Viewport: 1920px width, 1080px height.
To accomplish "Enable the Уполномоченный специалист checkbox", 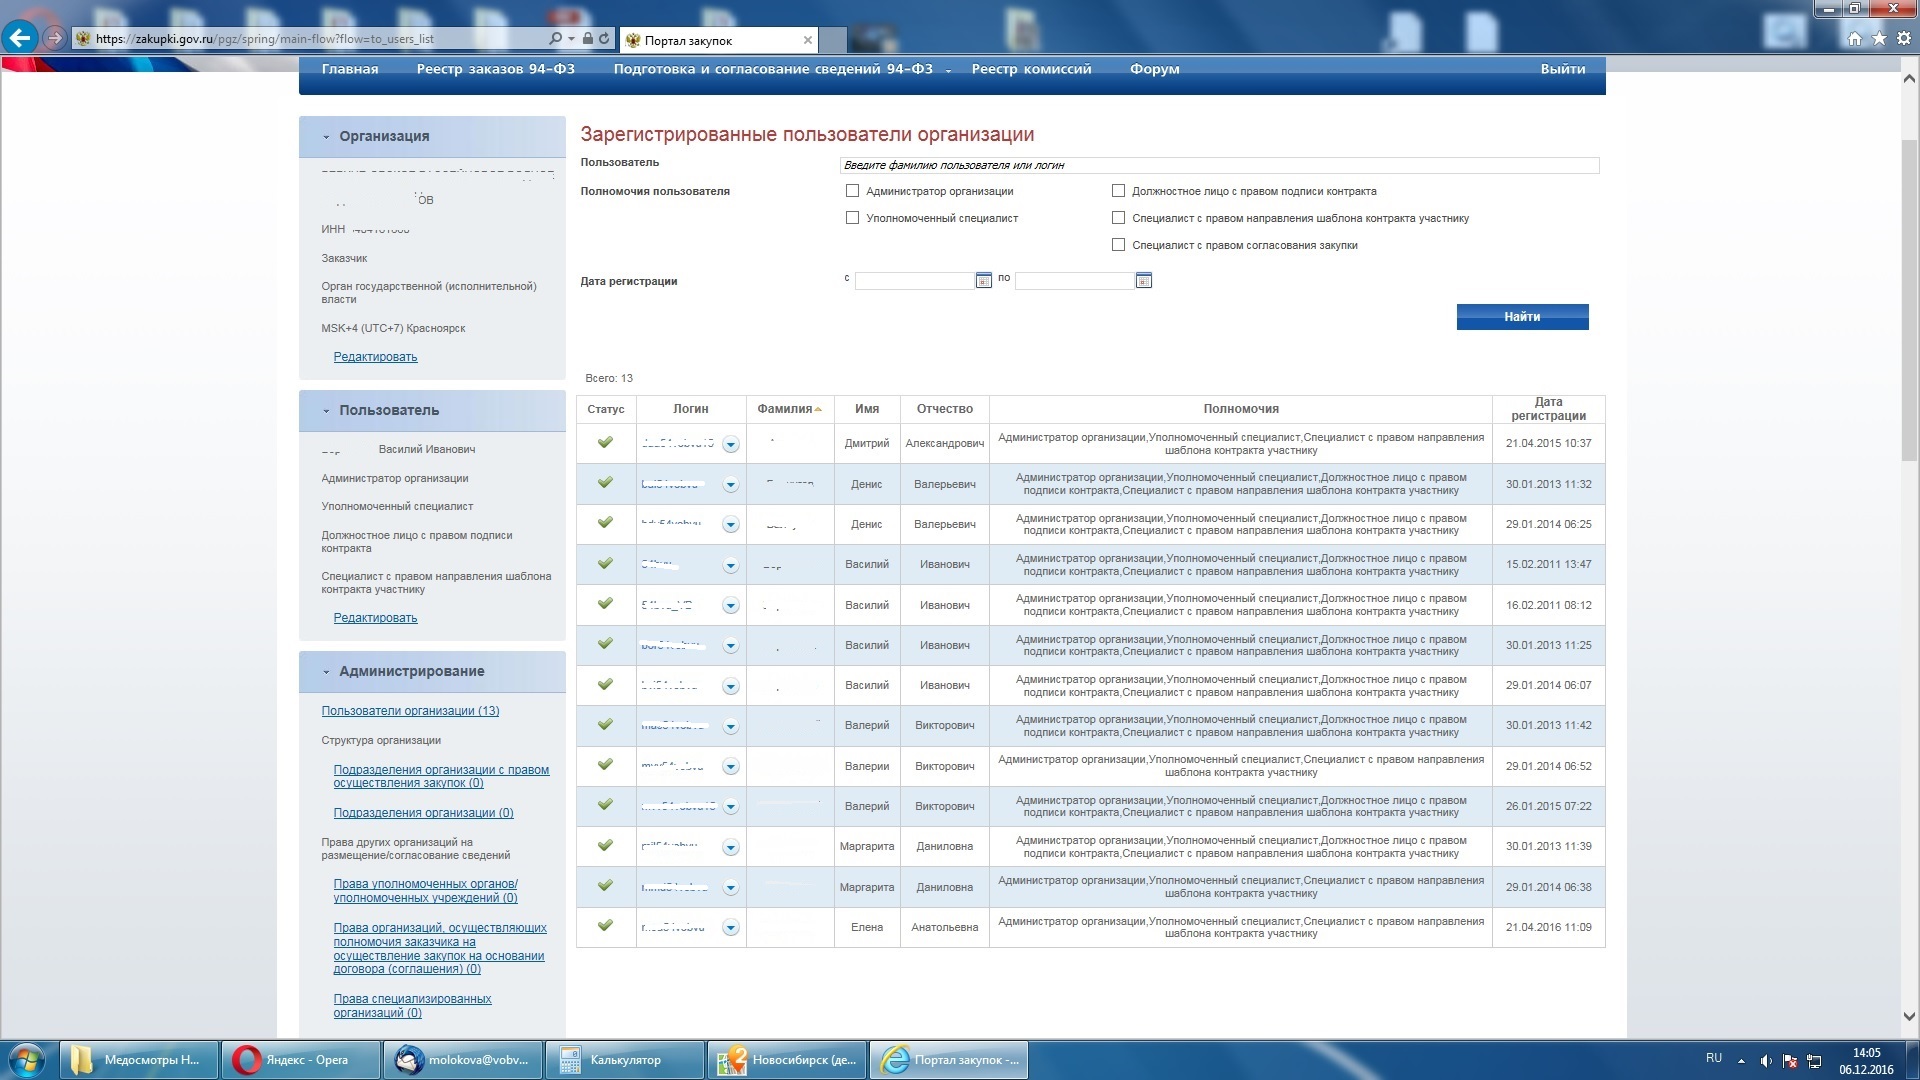I will [853, 218].
